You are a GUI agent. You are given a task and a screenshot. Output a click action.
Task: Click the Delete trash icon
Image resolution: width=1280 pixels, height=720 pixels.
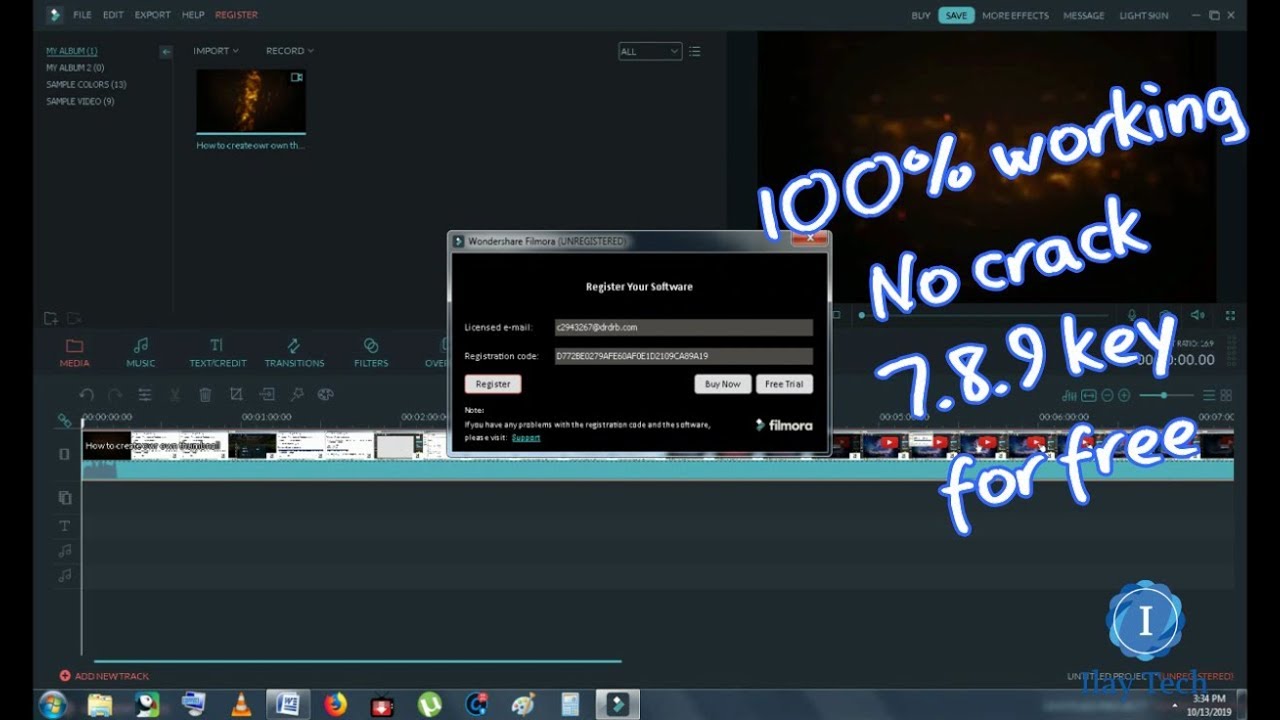205,395
